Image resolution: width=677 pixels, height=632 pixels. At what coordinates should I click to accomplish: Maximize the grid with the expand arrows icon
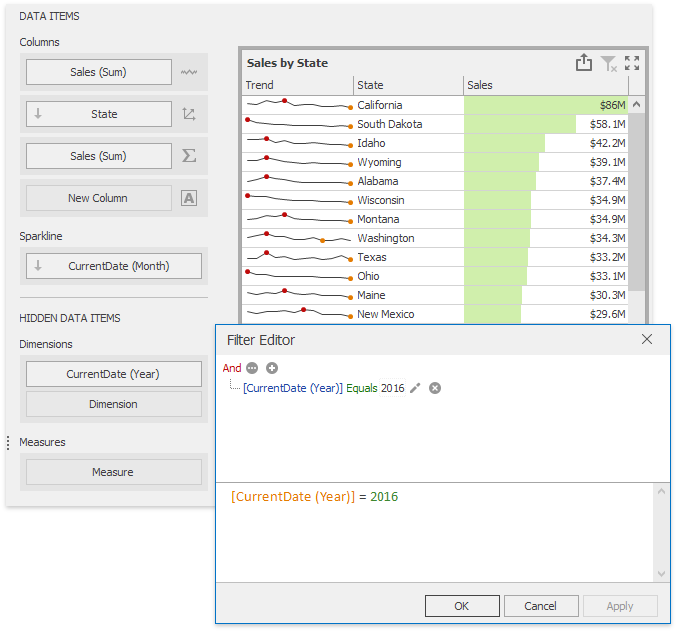pos(632,63)
